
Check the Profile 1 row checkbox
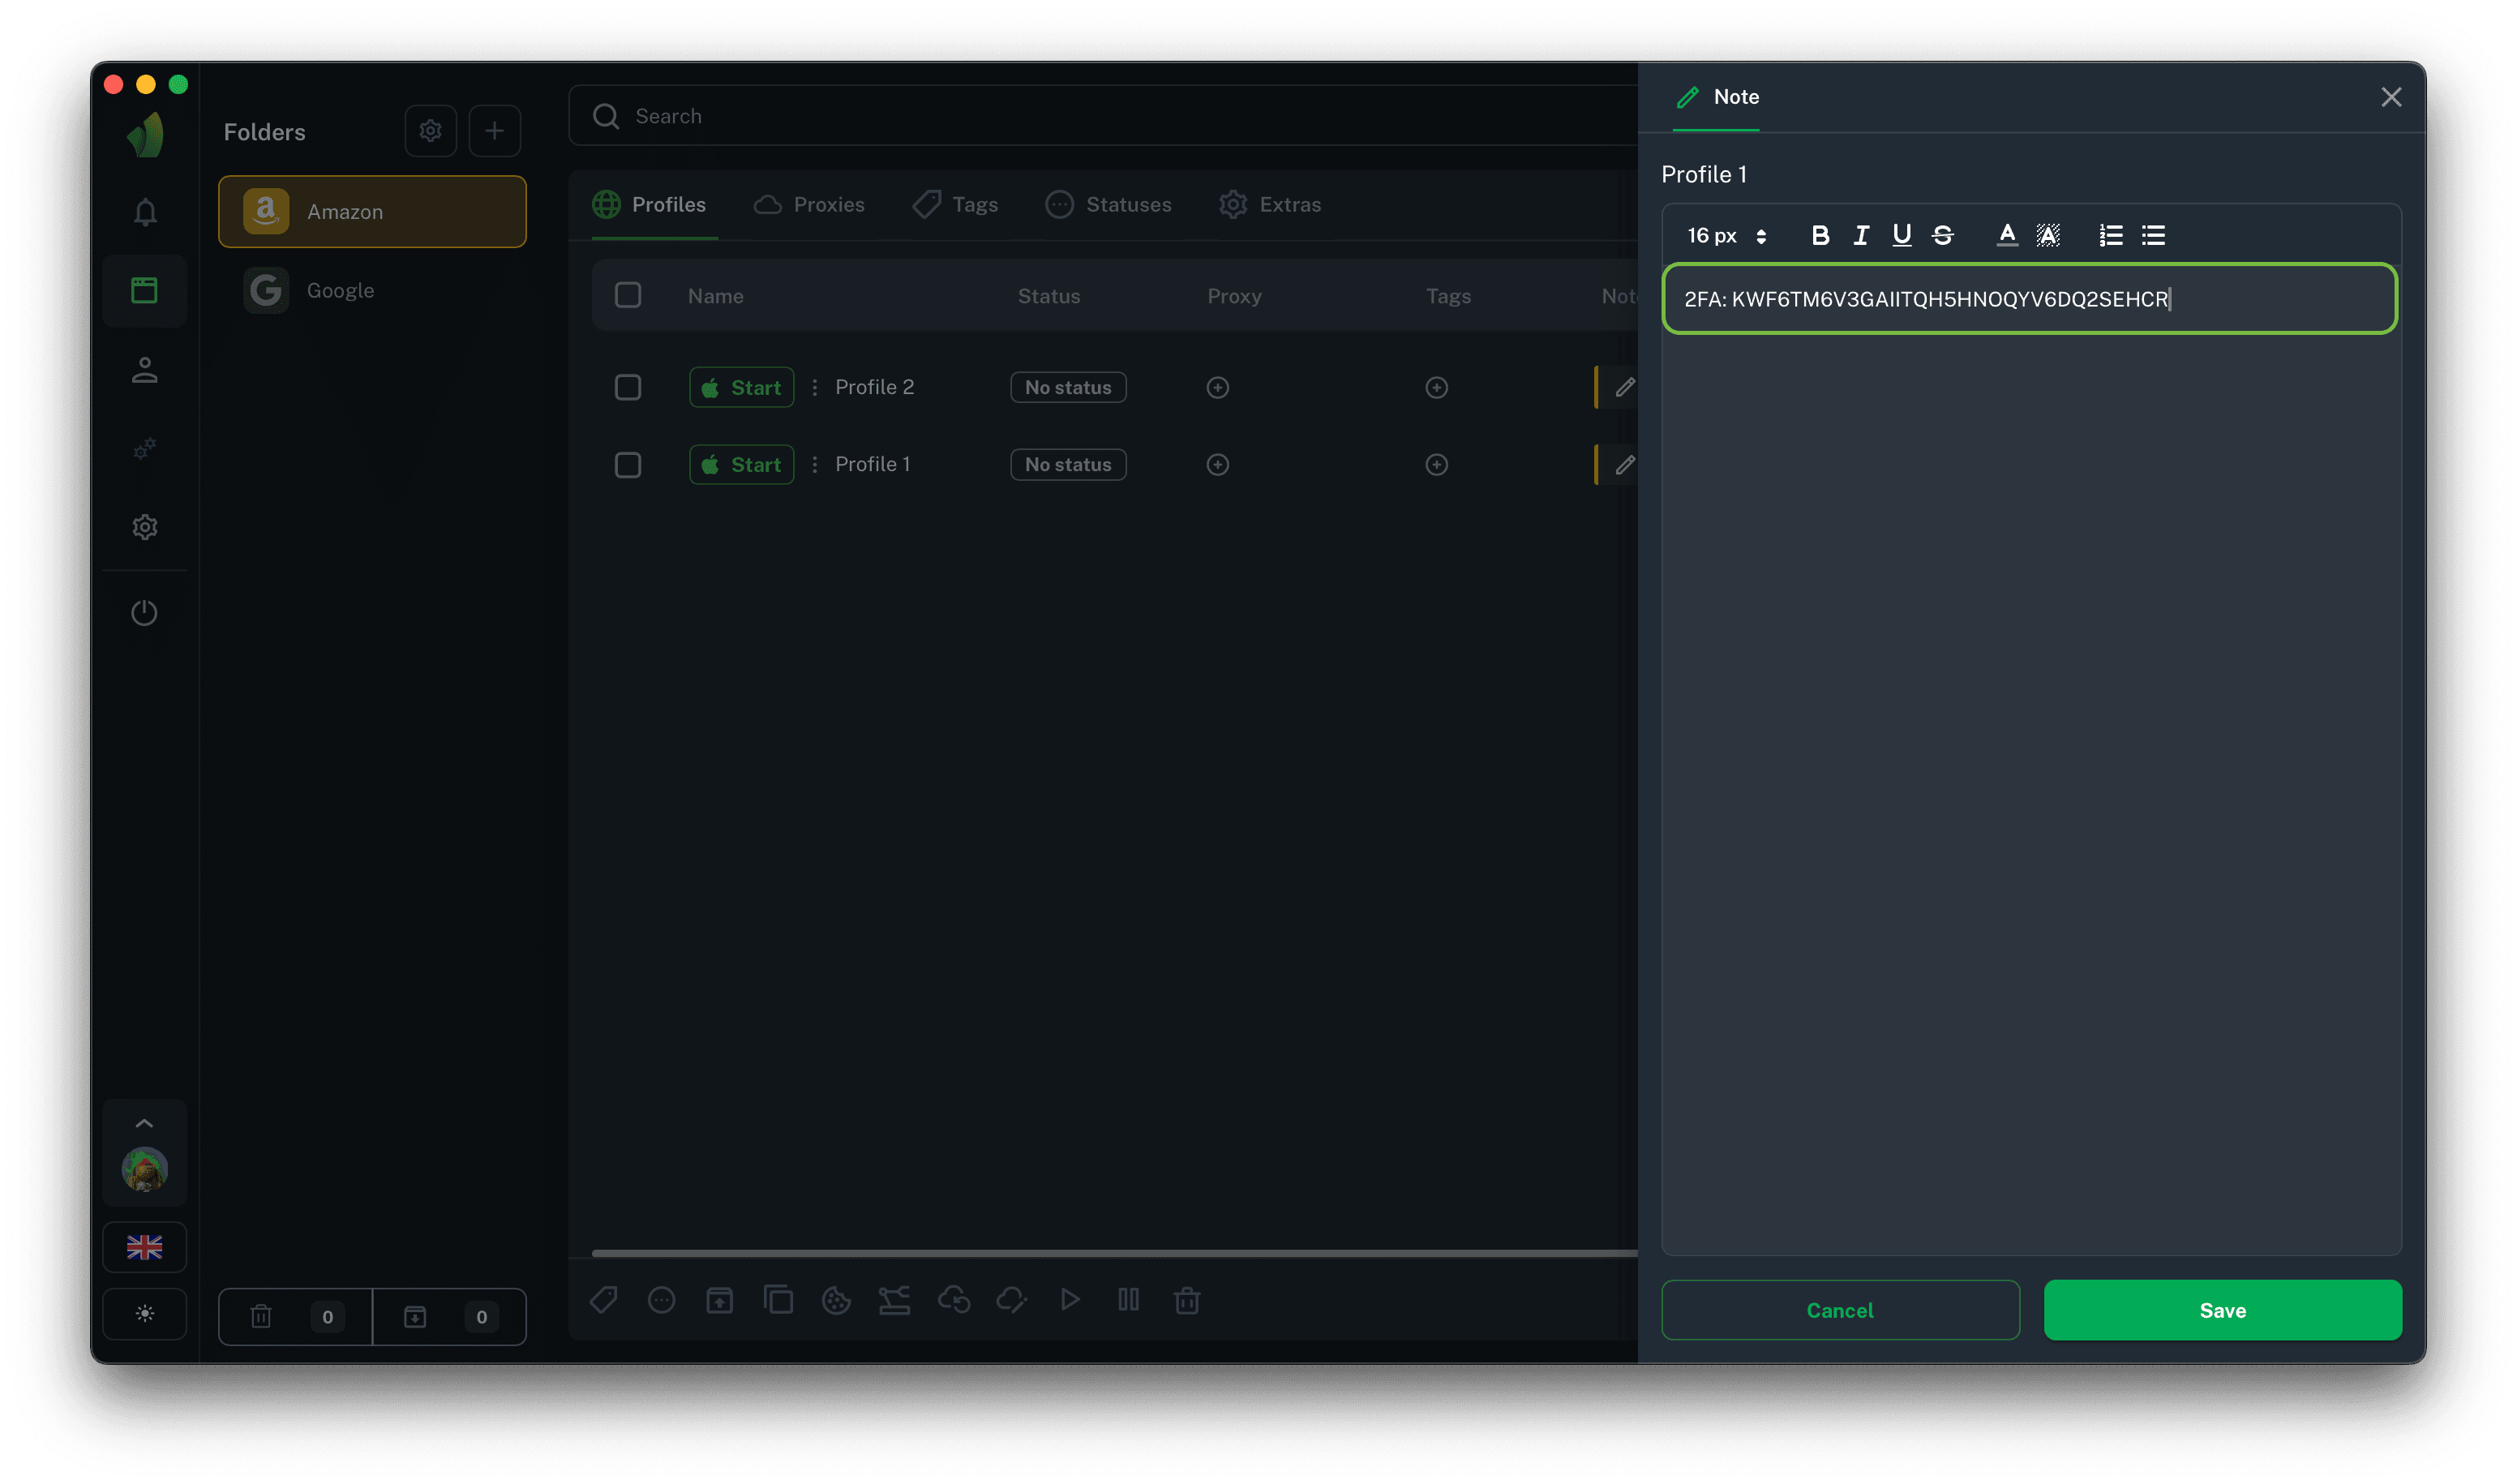[628, 465]
